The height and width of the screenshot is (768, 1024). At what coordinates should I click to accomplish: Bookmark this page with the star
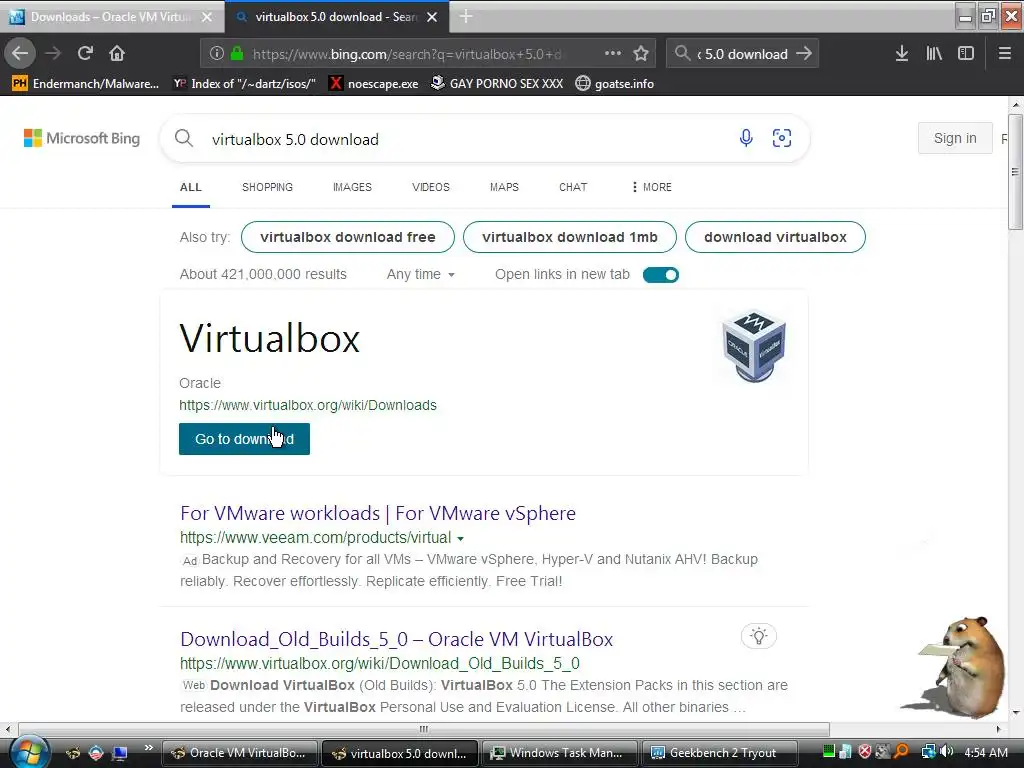point(641,54)
